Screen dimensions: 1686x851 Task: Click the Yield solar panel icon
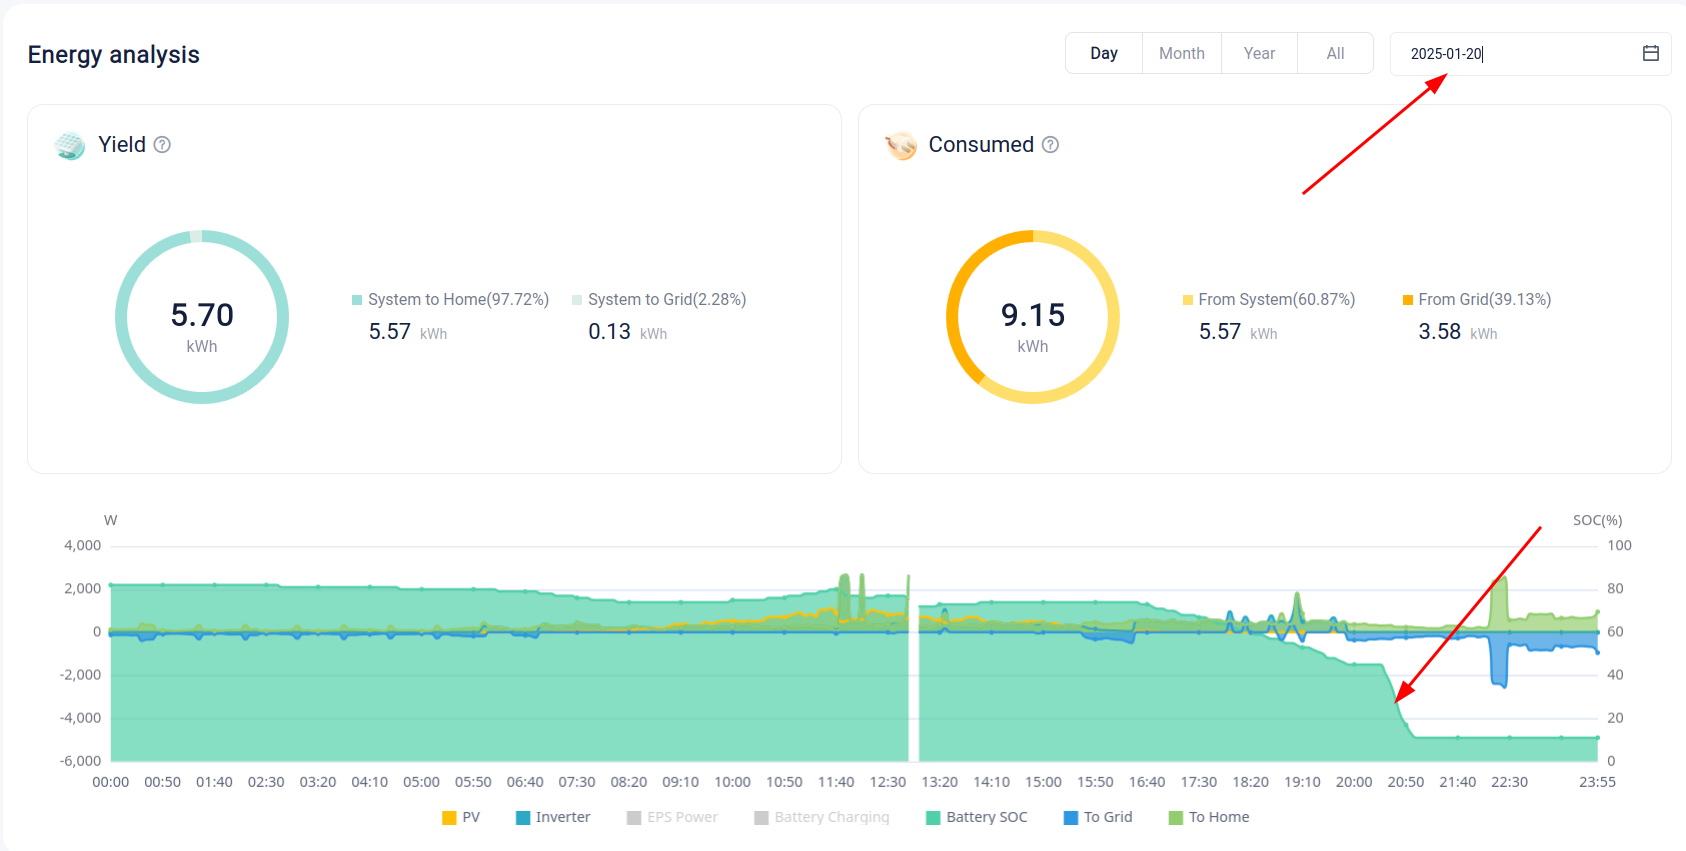click(70, 146)
